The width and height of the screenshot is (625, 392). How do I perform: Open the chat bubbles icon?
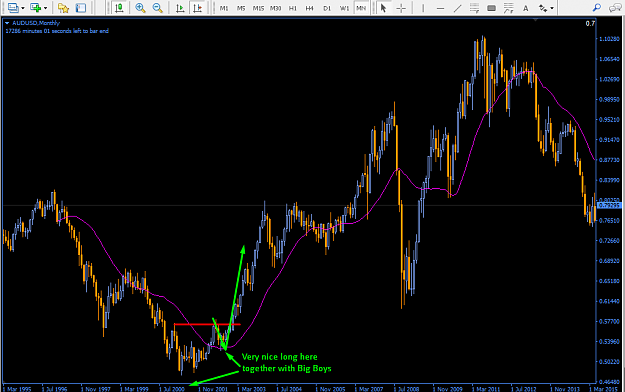coord(615,8)
